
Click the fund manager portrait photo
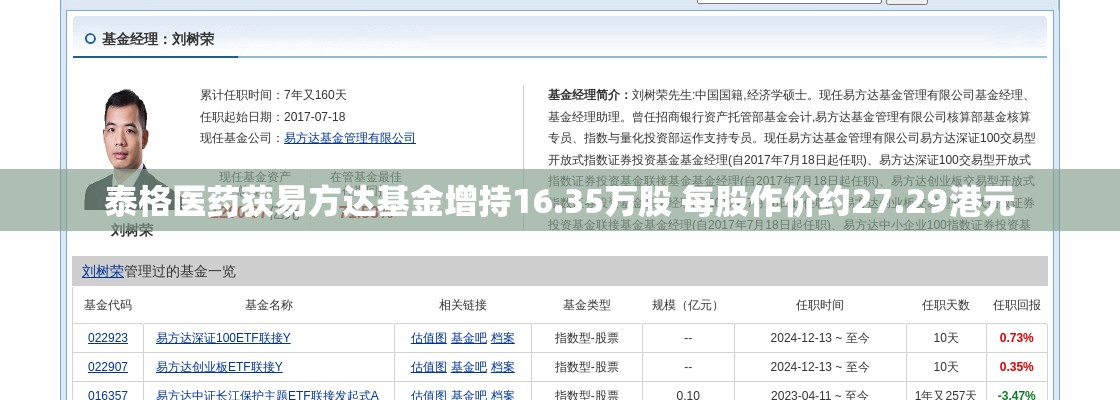[126, 149]
